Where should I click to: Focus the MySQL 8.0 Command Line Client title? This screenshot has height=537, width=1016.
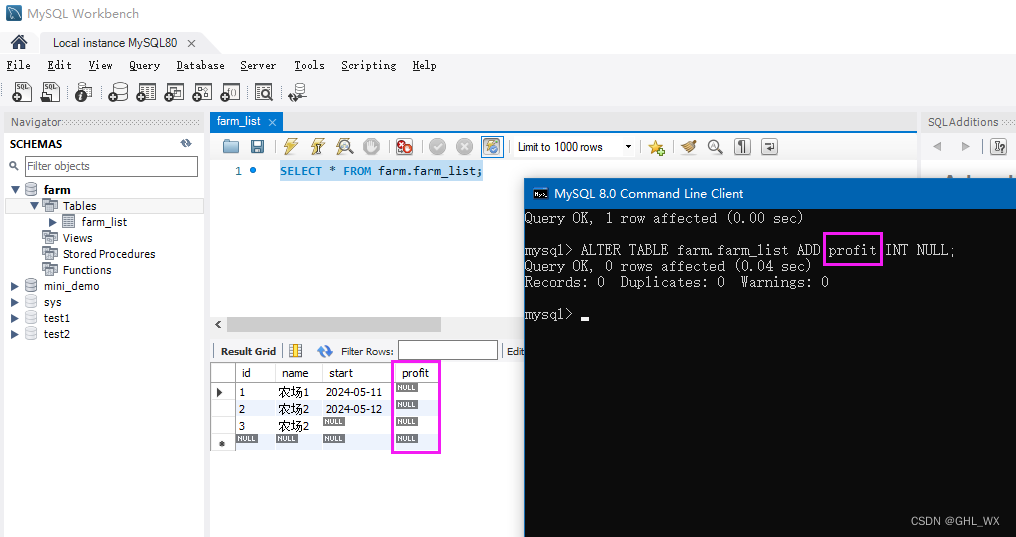coord(649,194)
